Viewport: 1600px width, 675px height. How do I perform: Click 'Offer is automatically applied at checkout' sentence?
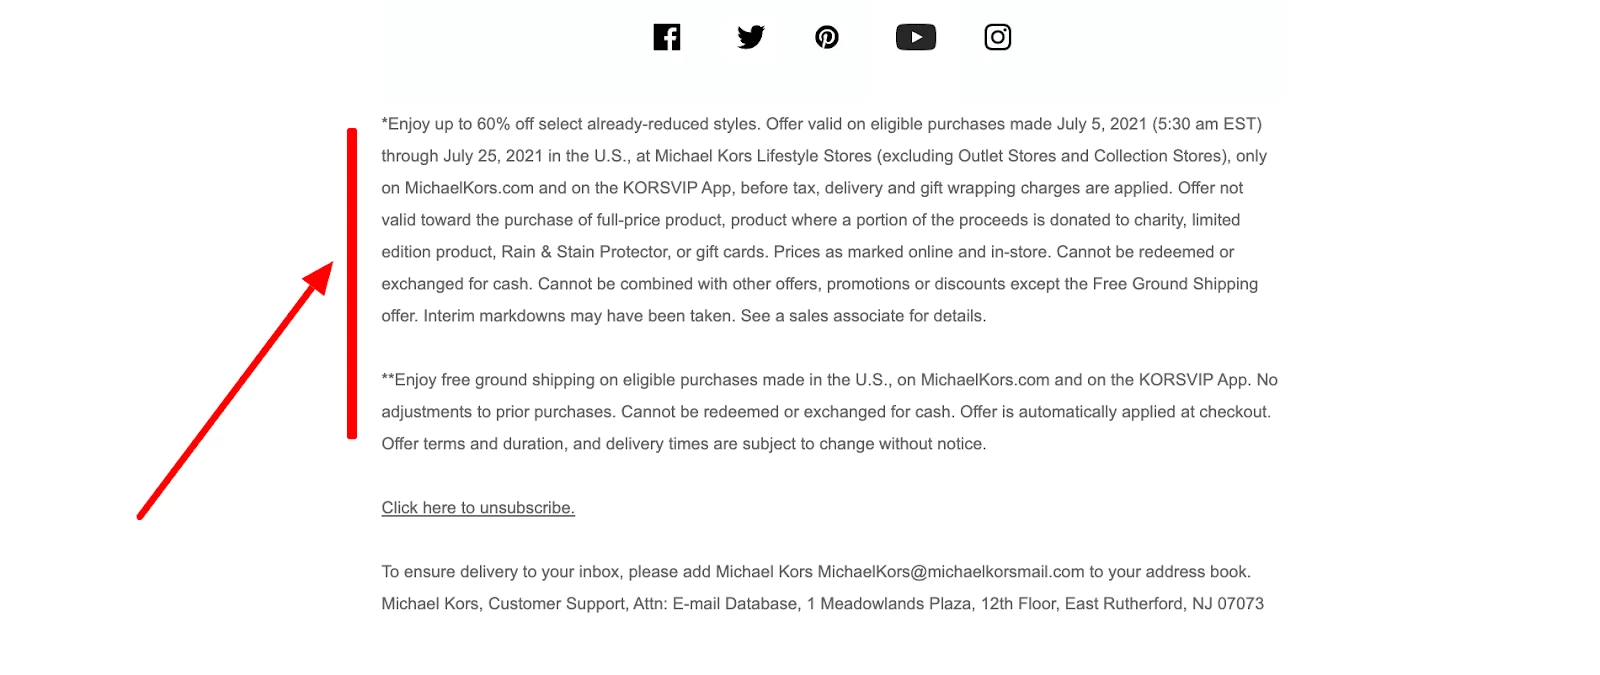(x=1115, y=412)
